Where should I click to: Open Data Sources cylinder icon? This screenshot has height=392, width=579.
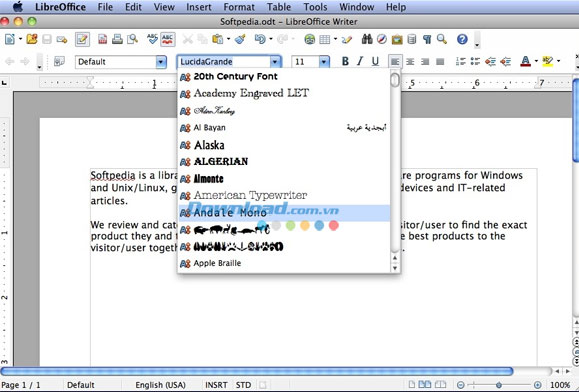(412, 39)
